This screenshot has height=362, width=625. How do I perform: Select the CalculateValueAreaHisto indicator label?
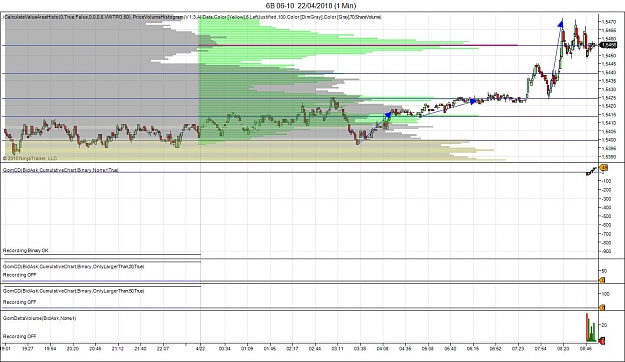(67, 17)
